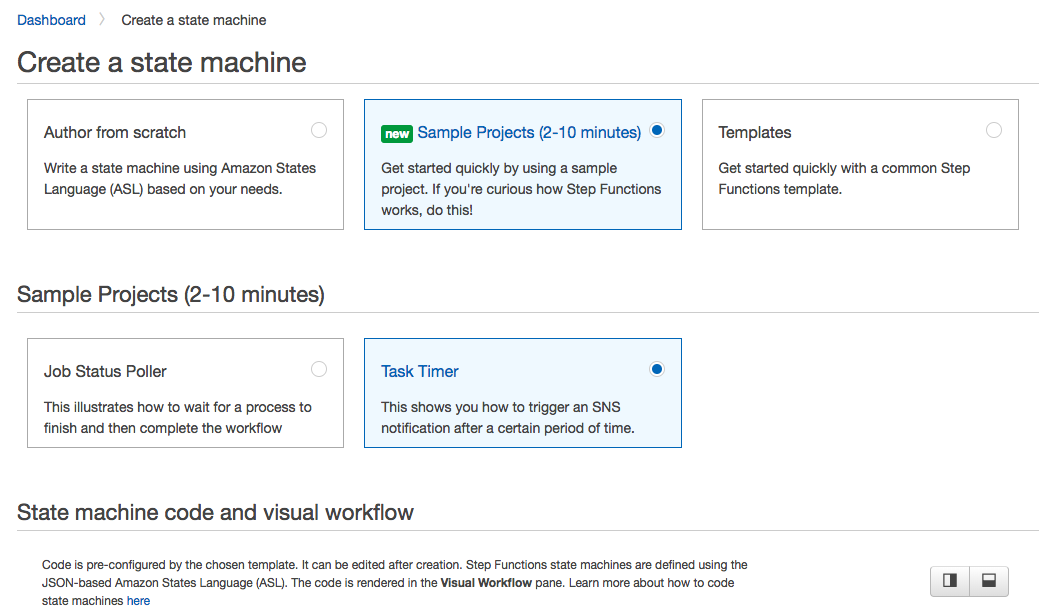1058x612 pixels.
Task: Click the Author from scratch option card
Action: pos(185,164)
